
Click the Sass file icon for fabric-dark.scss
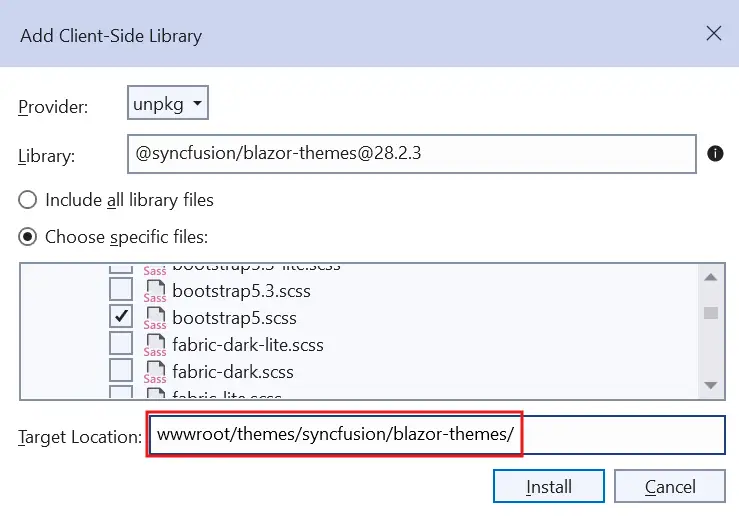tap(154, 371)
